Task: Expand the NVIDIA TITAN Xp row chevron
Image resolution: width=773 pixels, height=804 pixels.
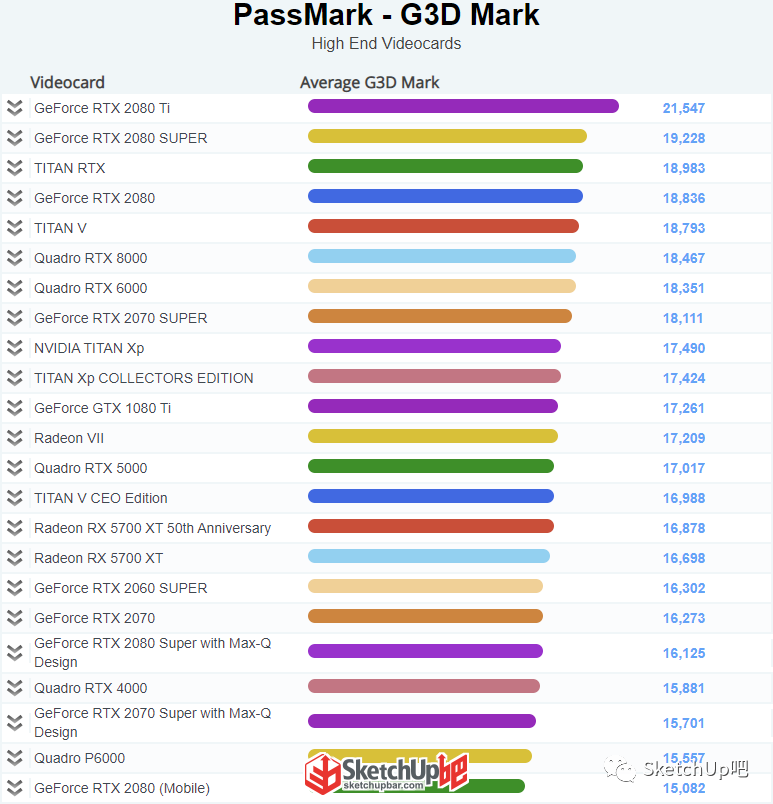Action: tap(15, 348)
